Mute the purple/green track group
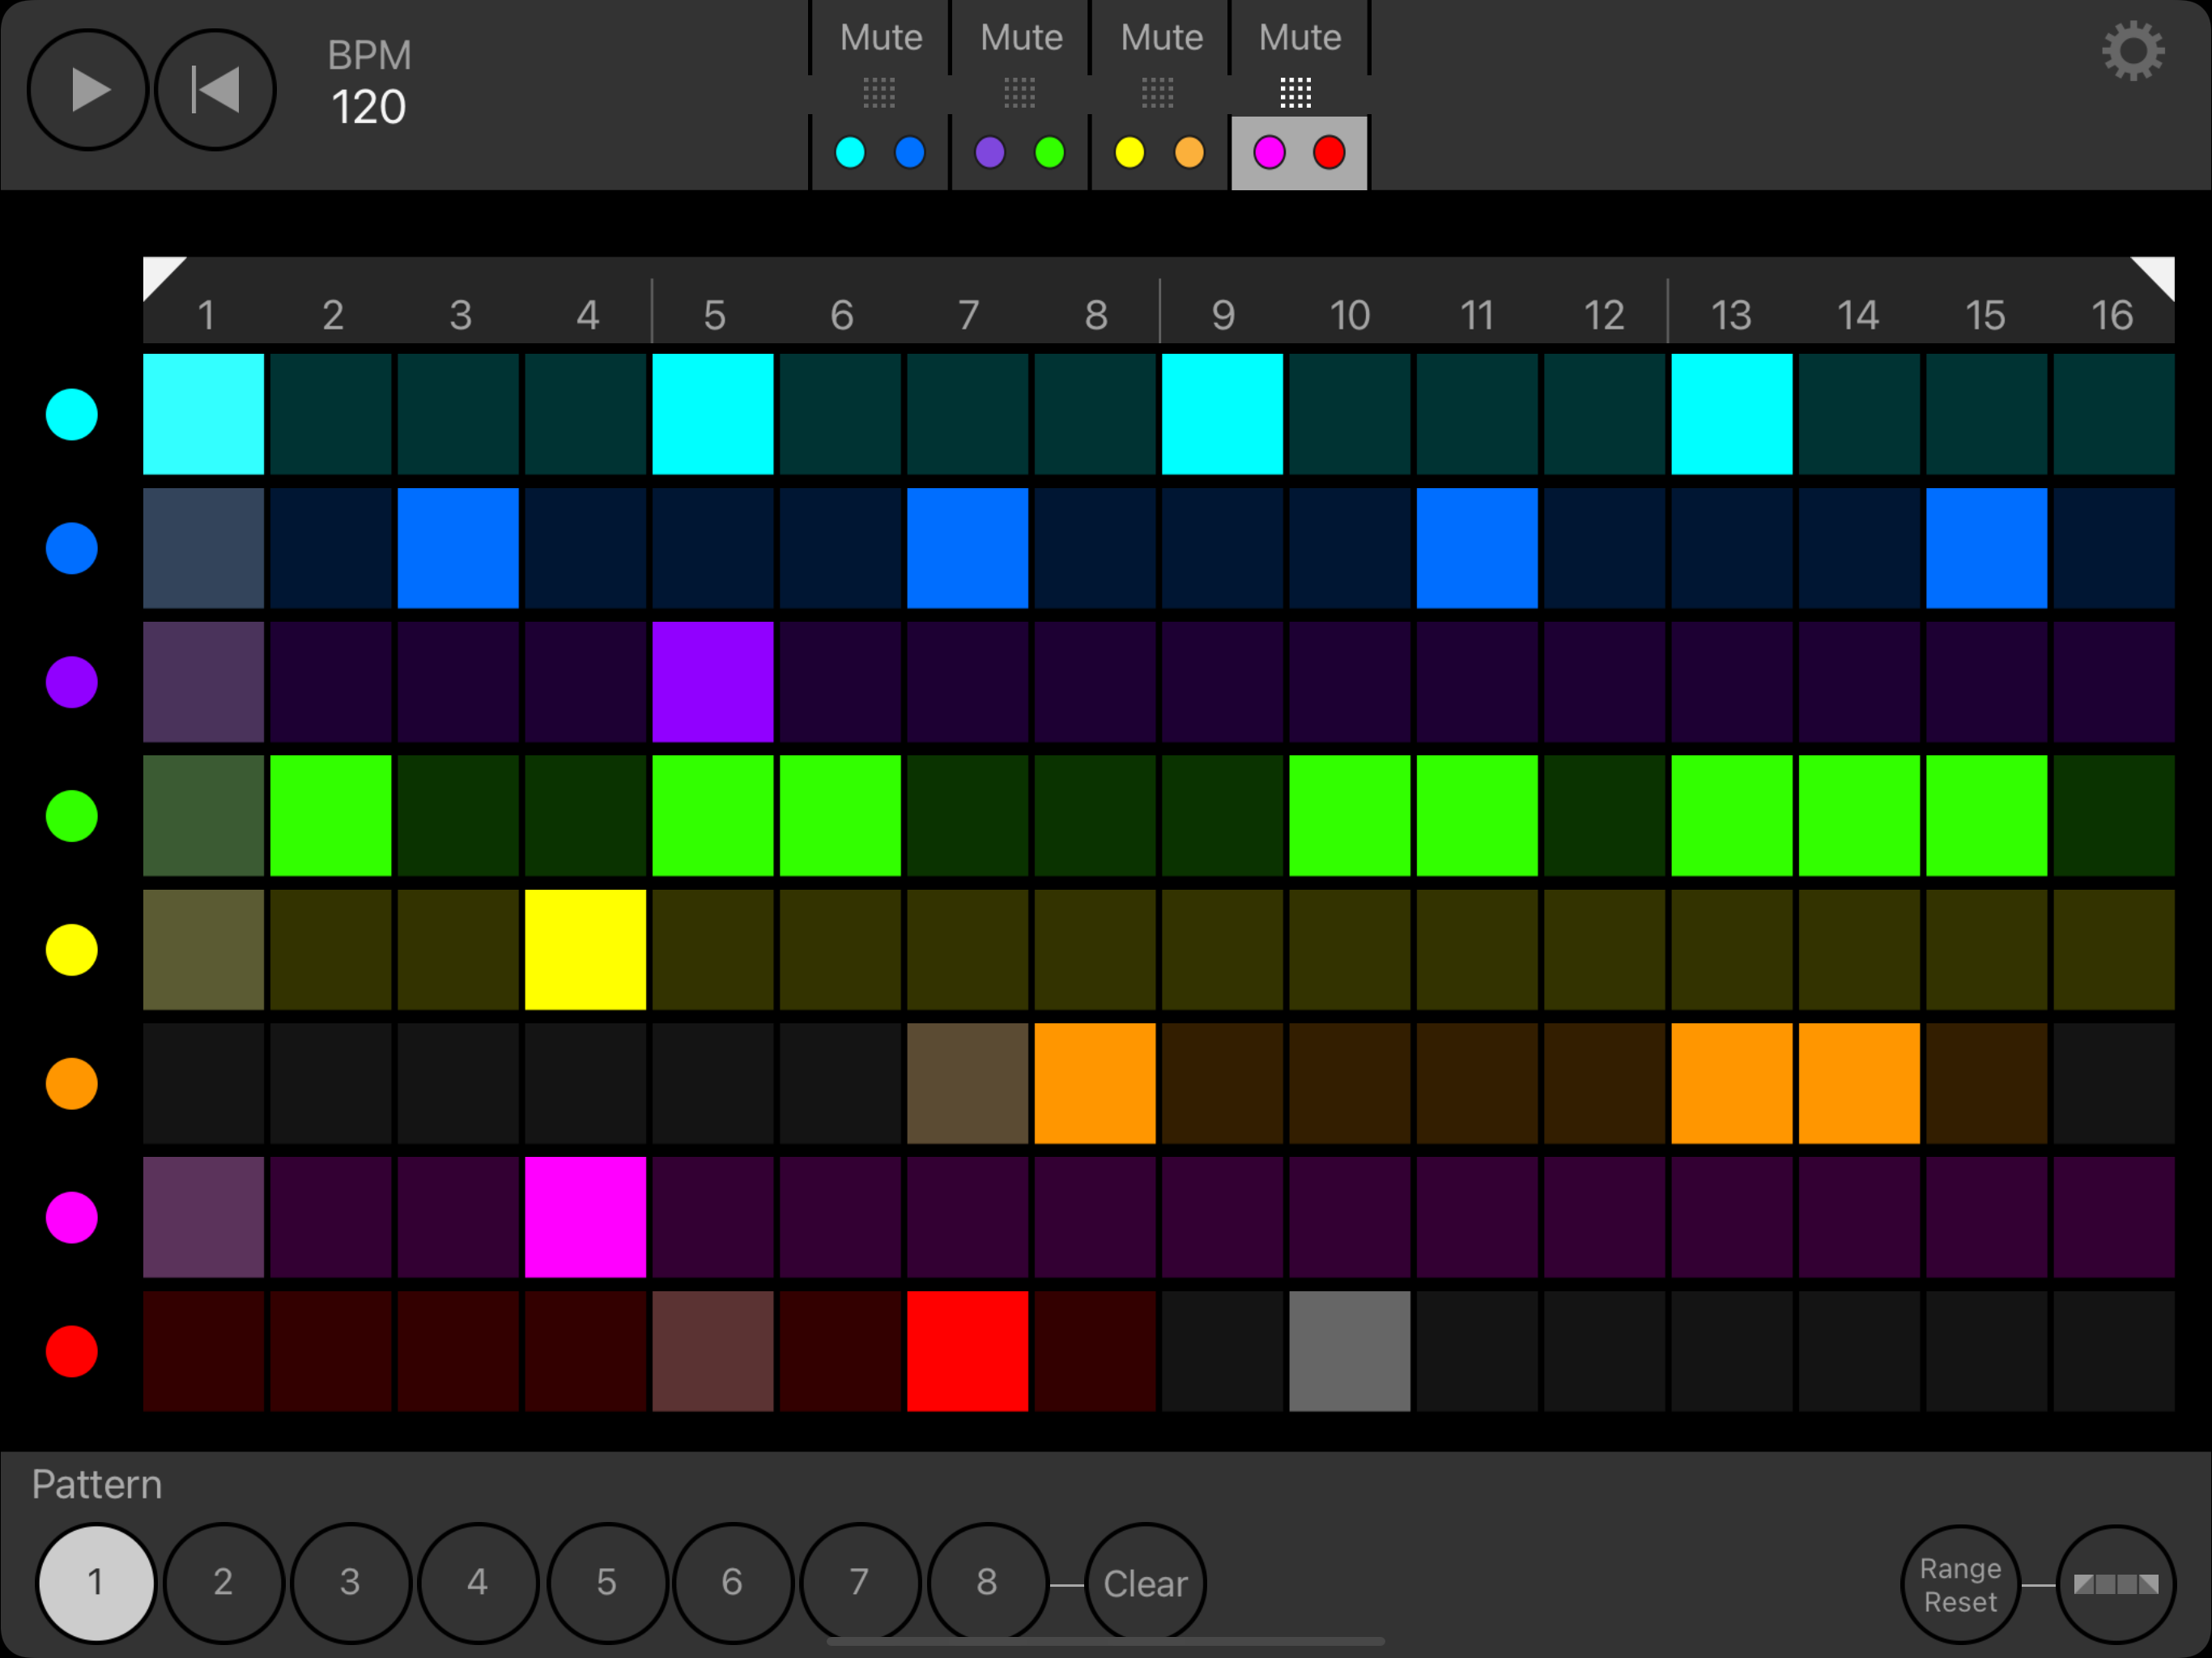The height and width of the screenshot is (1658, 2212). click(1020, 38)
